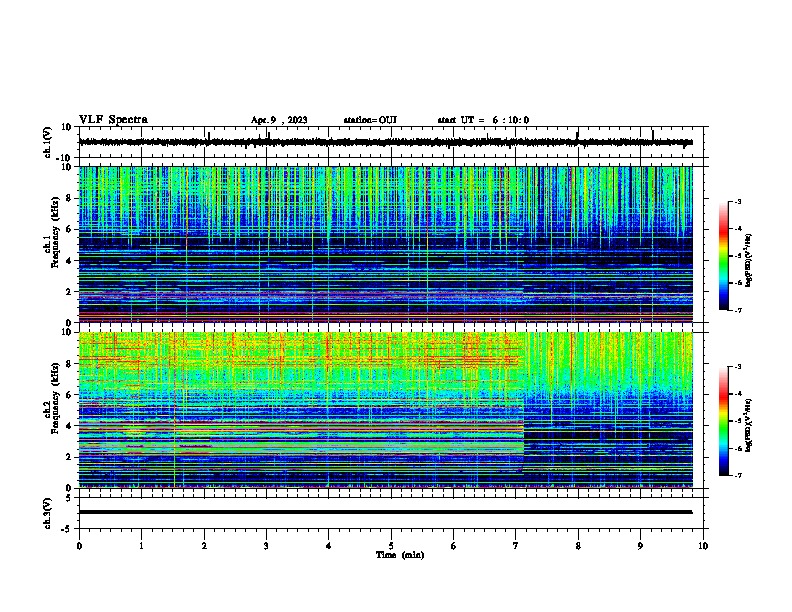This screenshot has width=792, height=612.
Task: Click the "6" kHz tick on ch.1 spectrogram axis
Action: tap(70, 229)
